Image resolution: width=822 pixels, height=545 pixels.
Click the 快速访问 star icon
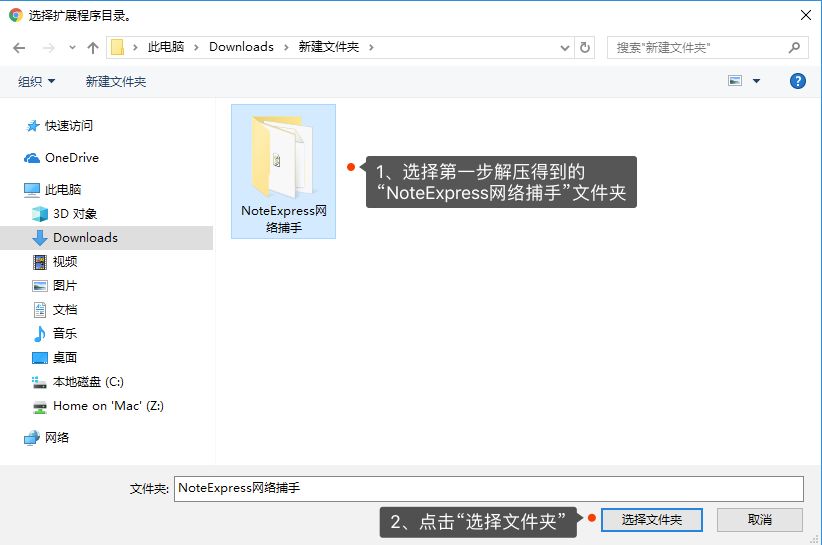coord(33,126)
